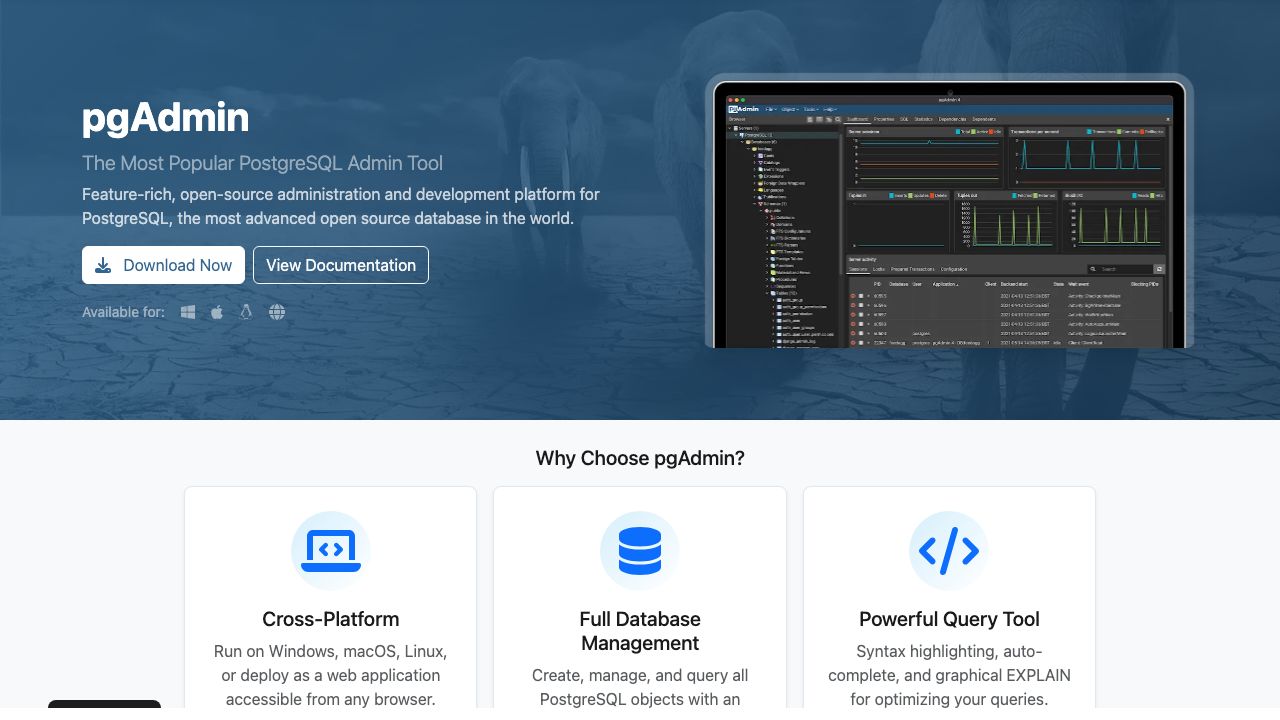The width and height of the screenshot is (1280, 720).
Task: Click the Cross-Platform laptop code icon
Action: (x=331, y=551)
